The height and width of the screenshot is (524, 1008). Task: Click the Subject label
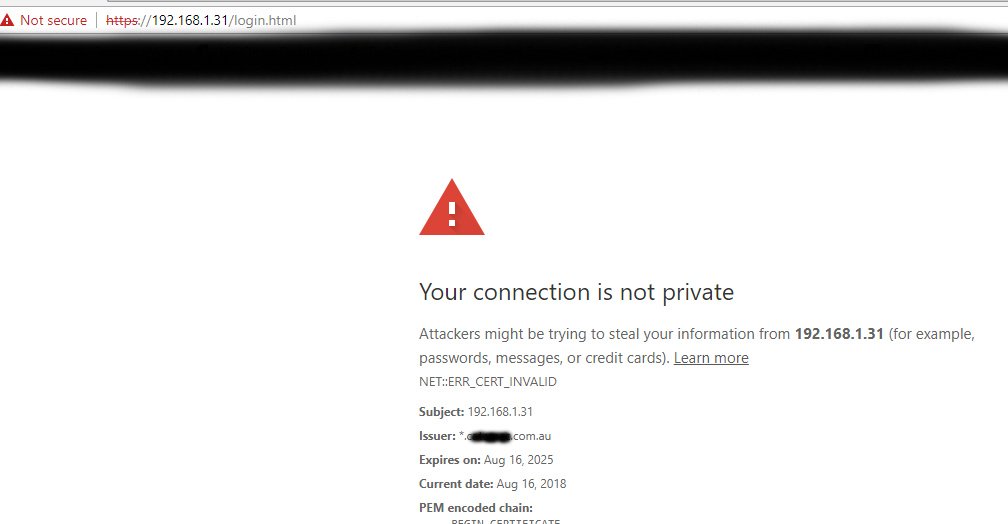[442, 412]
